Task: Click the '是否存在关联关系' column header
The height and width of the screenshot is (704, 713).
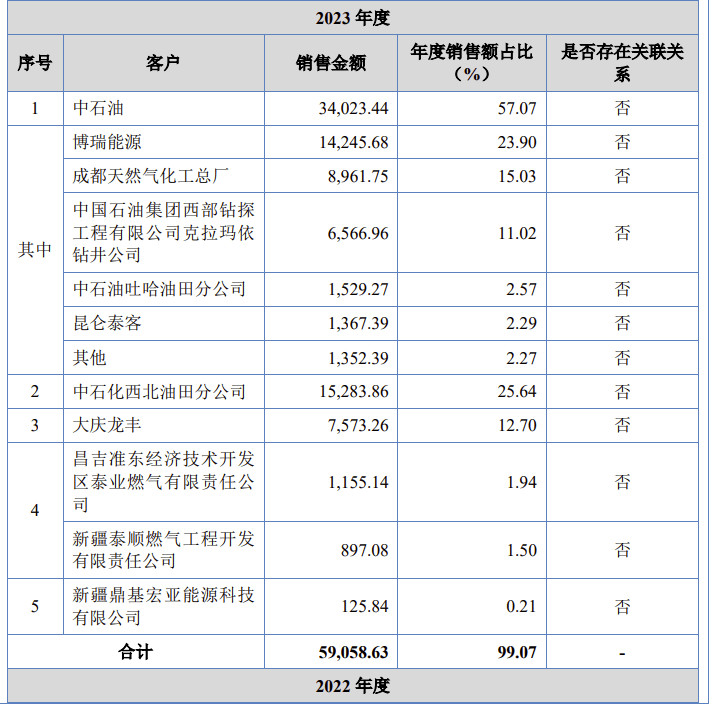Action: [623, 63]
